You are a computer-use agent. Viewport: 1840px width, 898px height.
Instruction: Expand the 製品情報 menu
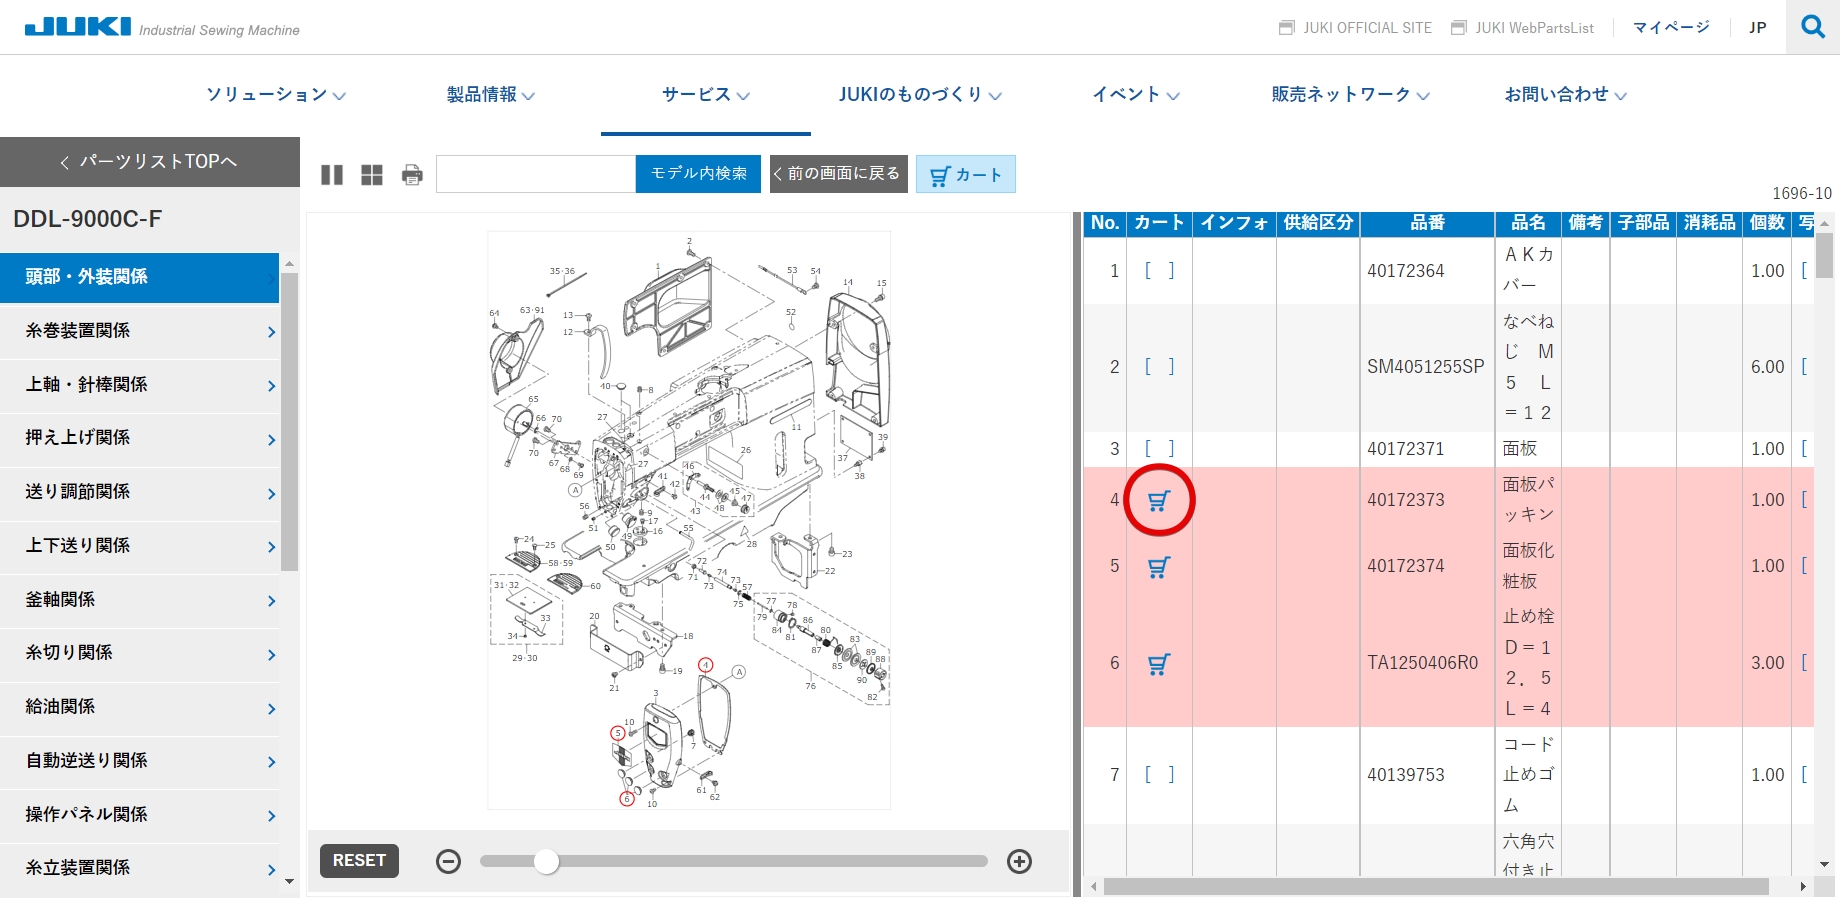[490, 95]
